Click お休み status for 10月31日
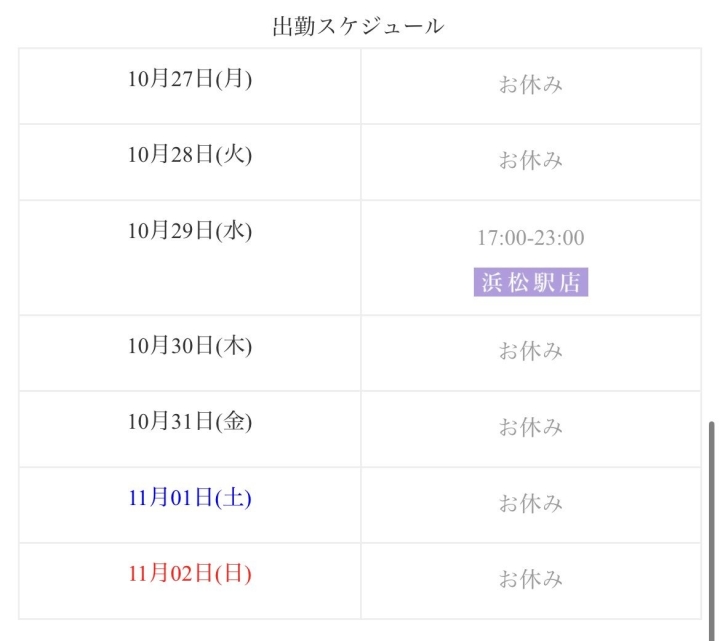Image resolution: width=720 pixels, height=641 pixels. (x=531, y=428)
